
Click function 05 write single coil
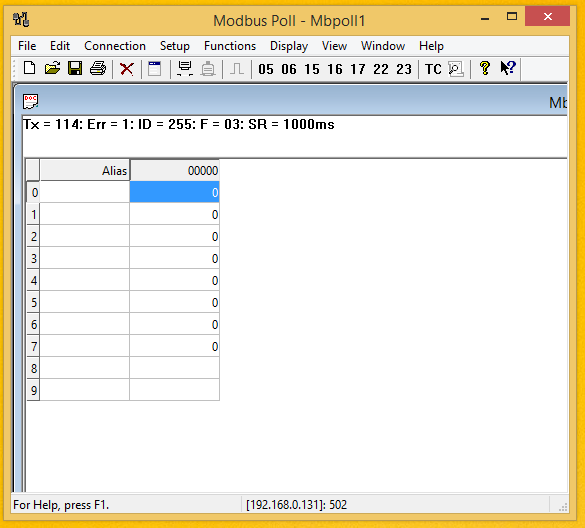point(266,69)
